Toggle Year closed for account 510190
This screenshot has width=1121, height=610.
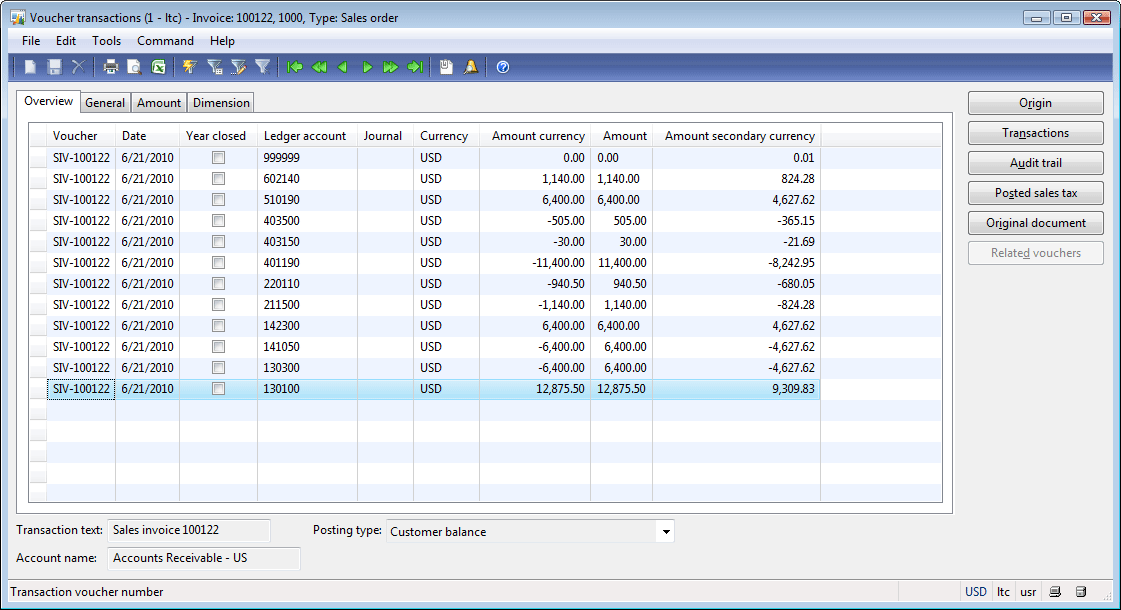[x=218, y=200]
